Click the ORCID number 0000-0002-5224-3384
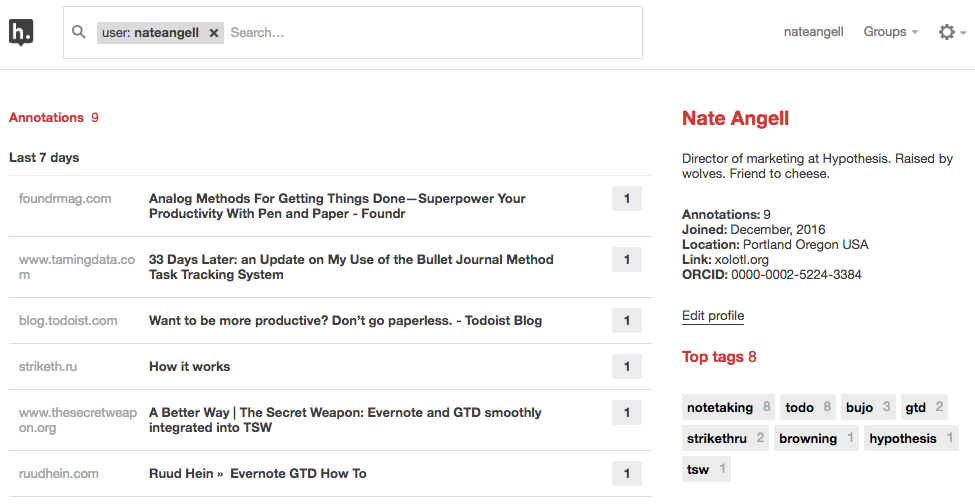 pyautogui.click(x=796, y=275)
